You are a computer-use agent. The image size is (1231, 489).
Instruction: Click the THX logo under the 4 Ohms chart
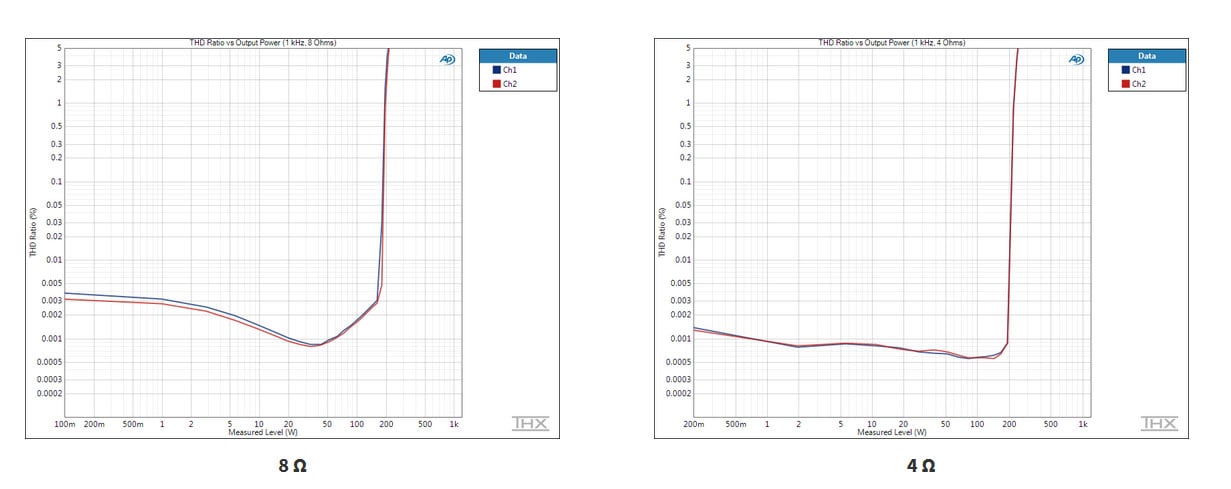1158,424
